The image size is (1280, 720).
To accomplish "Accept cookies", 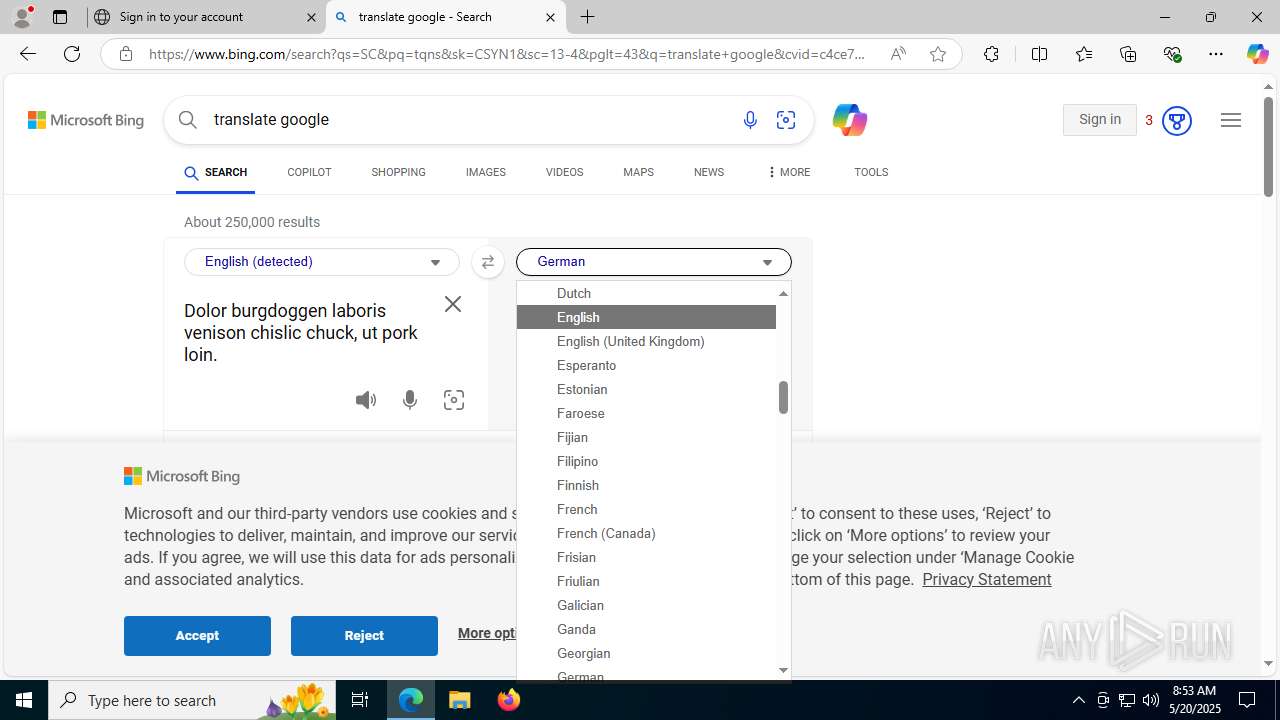I will (197, 636).
